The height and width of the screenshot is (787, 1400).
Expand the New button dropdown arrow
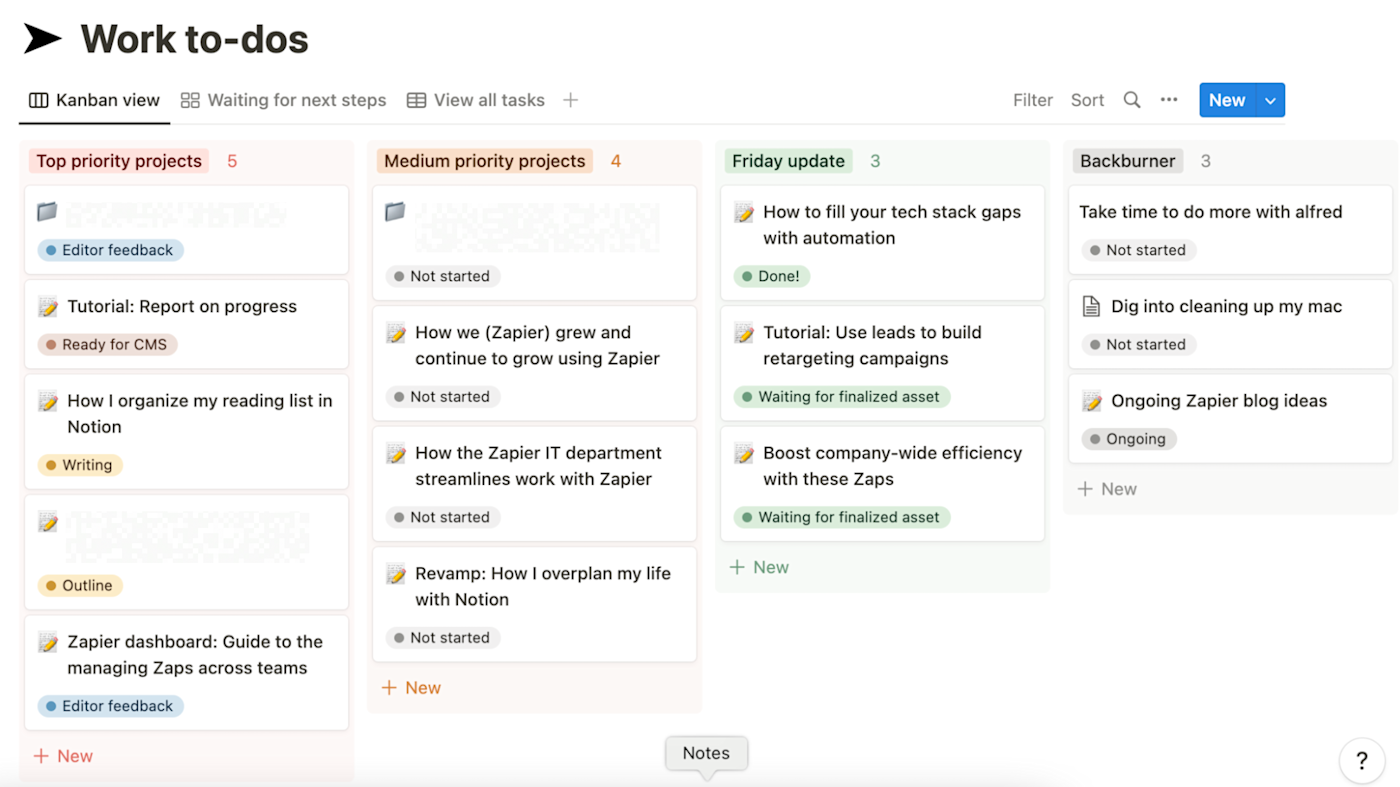tap(1270, 100)
